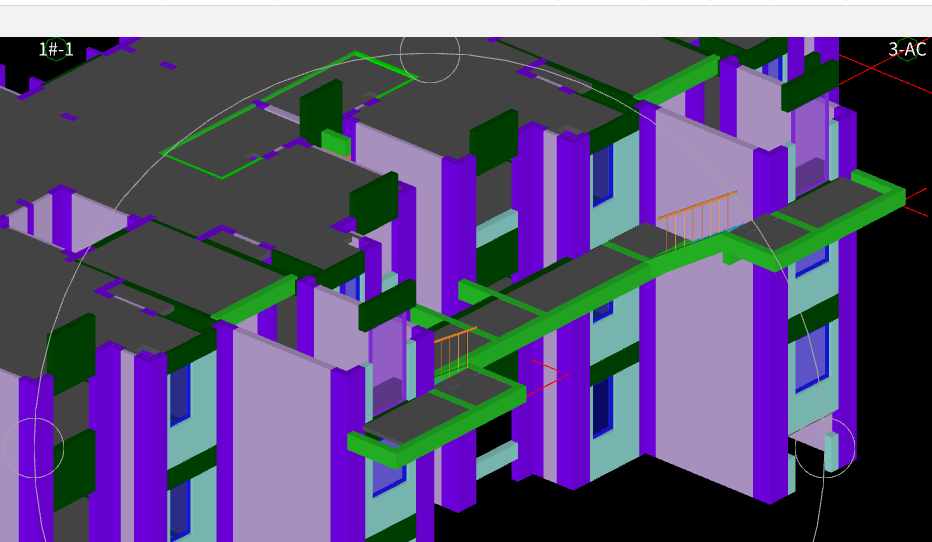The image size is (932, 542).
Task: Click the right handle circle of the orbit ring
Action: coord(825,448)
